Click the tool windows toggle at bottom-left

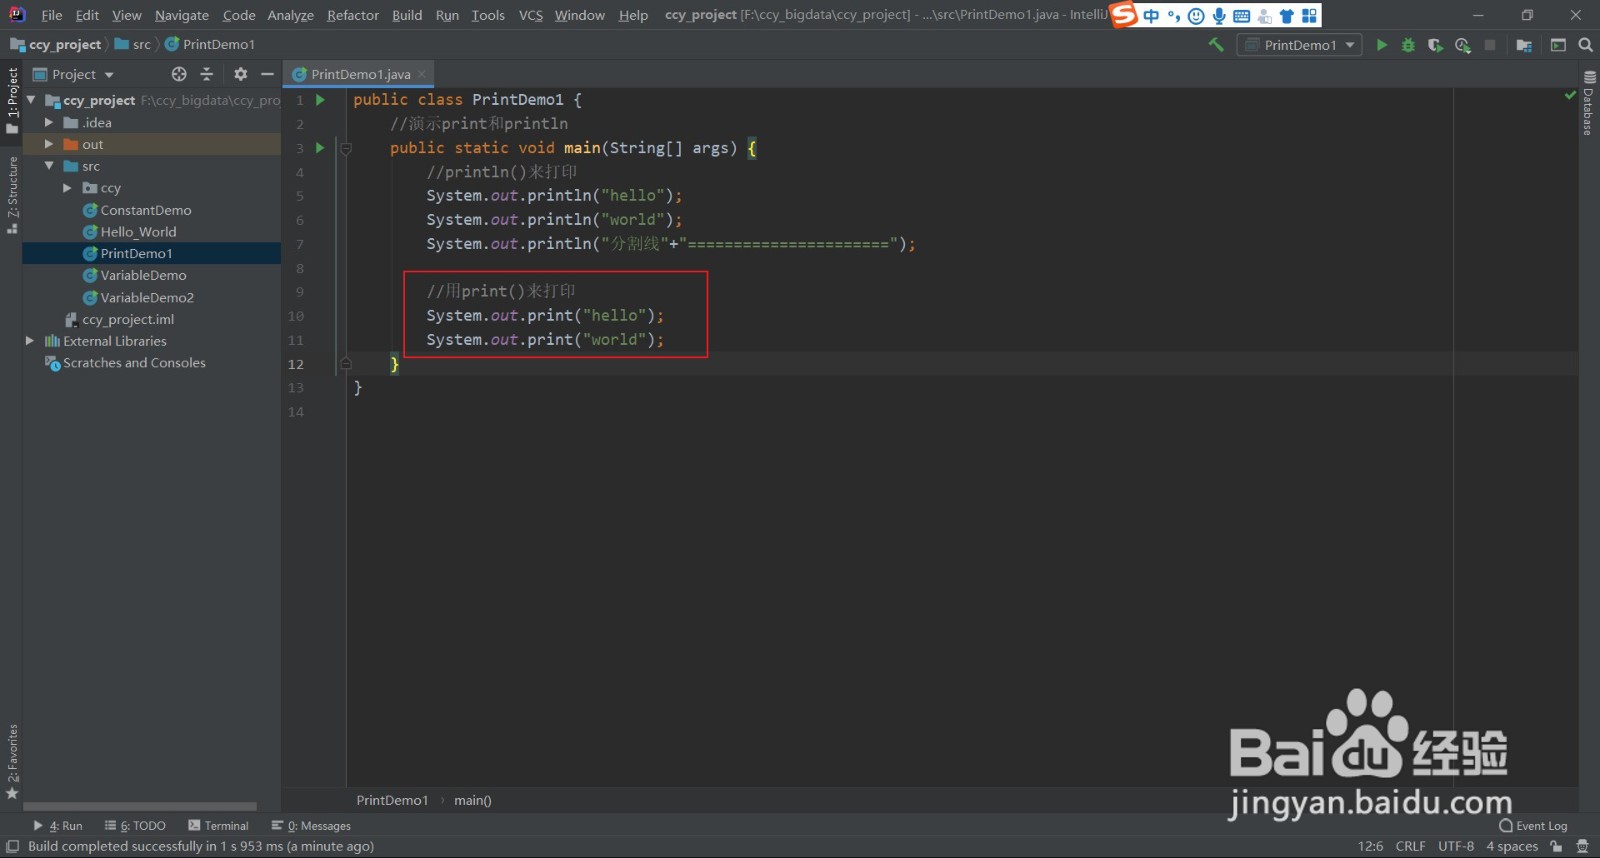pyautogui.click(x=12, y=846)
